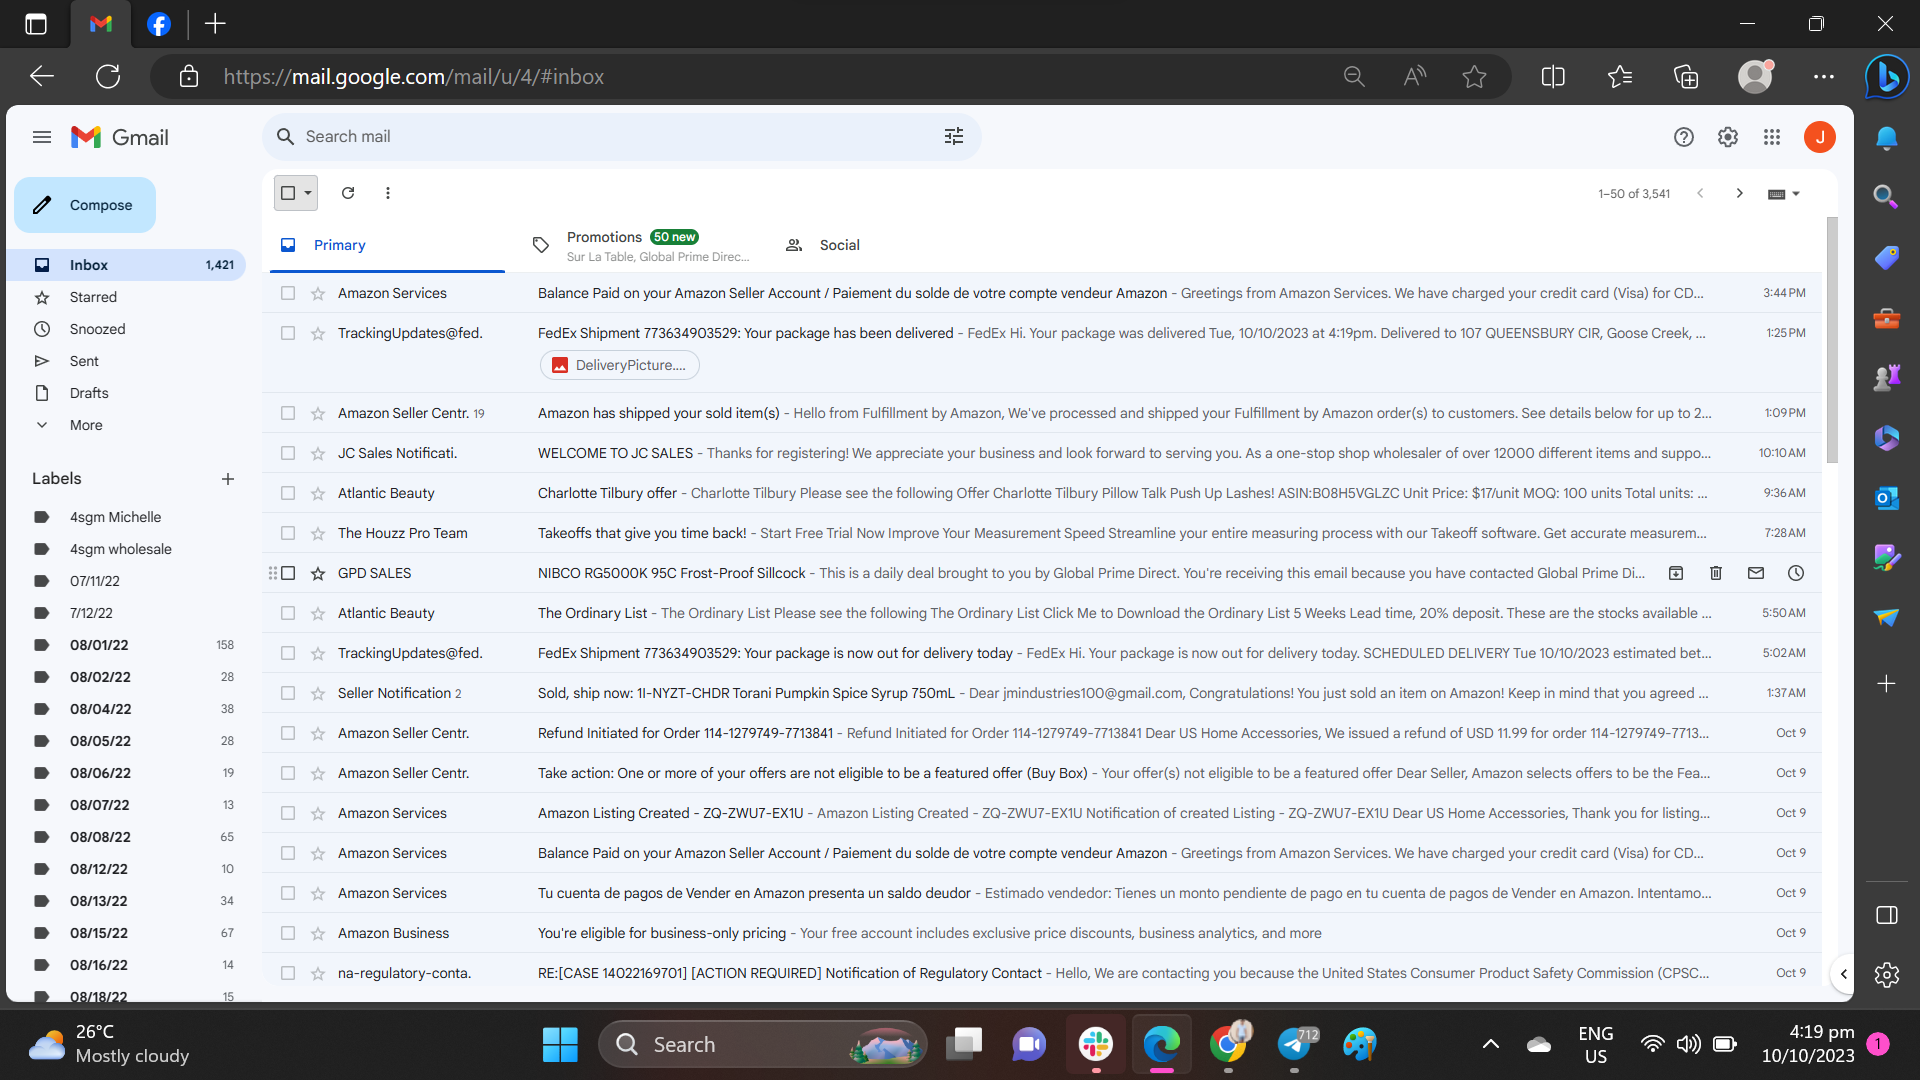Click the taskbar Search box

point(763,1044)
